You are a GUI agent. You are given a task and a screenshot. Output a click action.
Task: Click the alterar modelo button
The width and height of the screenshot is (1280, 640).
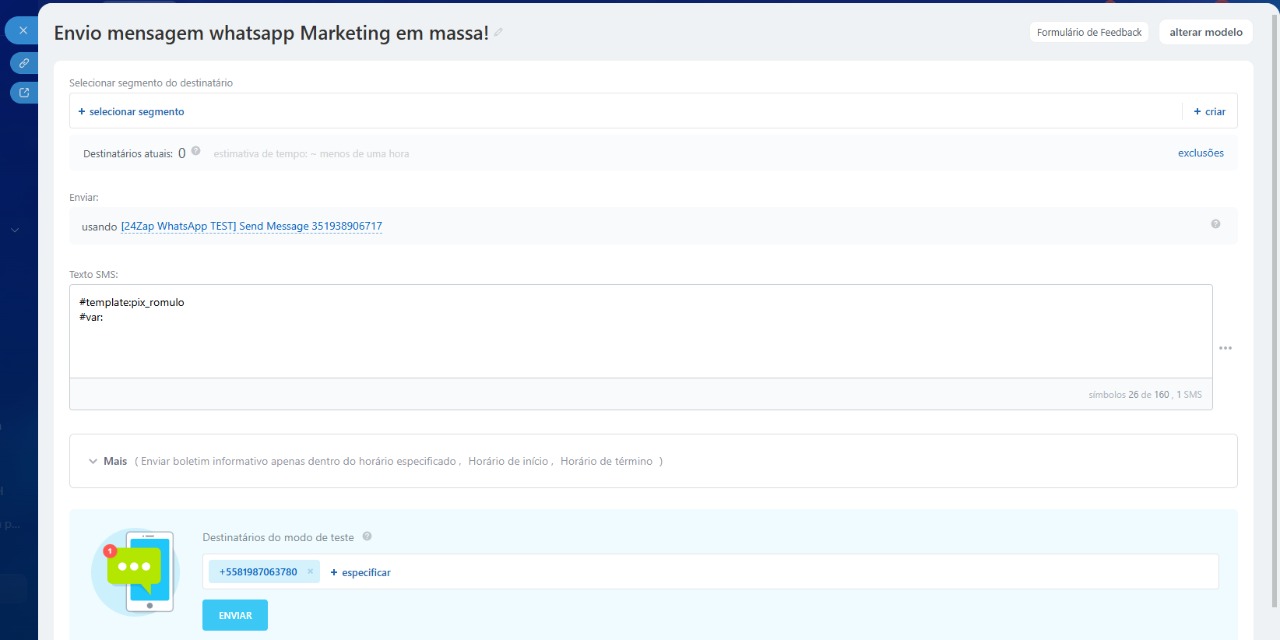pos(1205,32)
